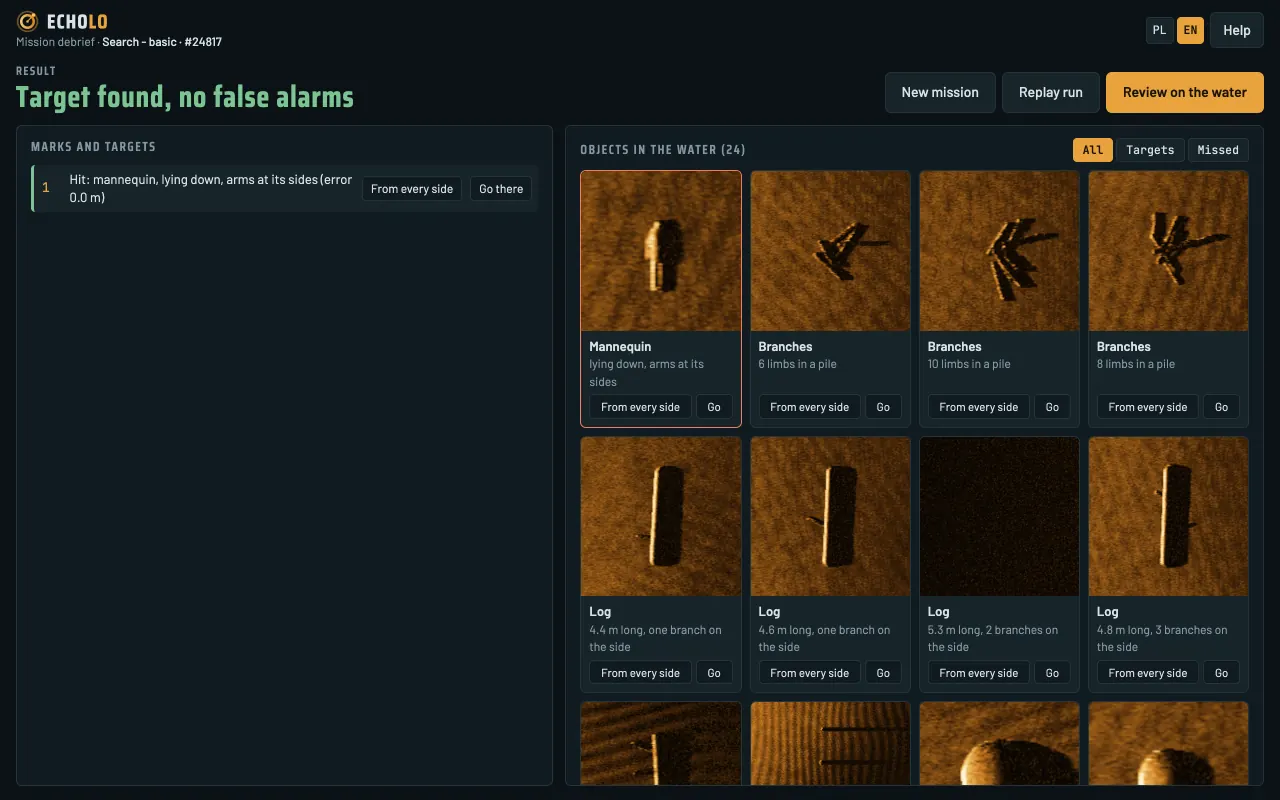Click '10 limbs in a pile' description
Screen dimensions: 1280x800
pos(969,364)
